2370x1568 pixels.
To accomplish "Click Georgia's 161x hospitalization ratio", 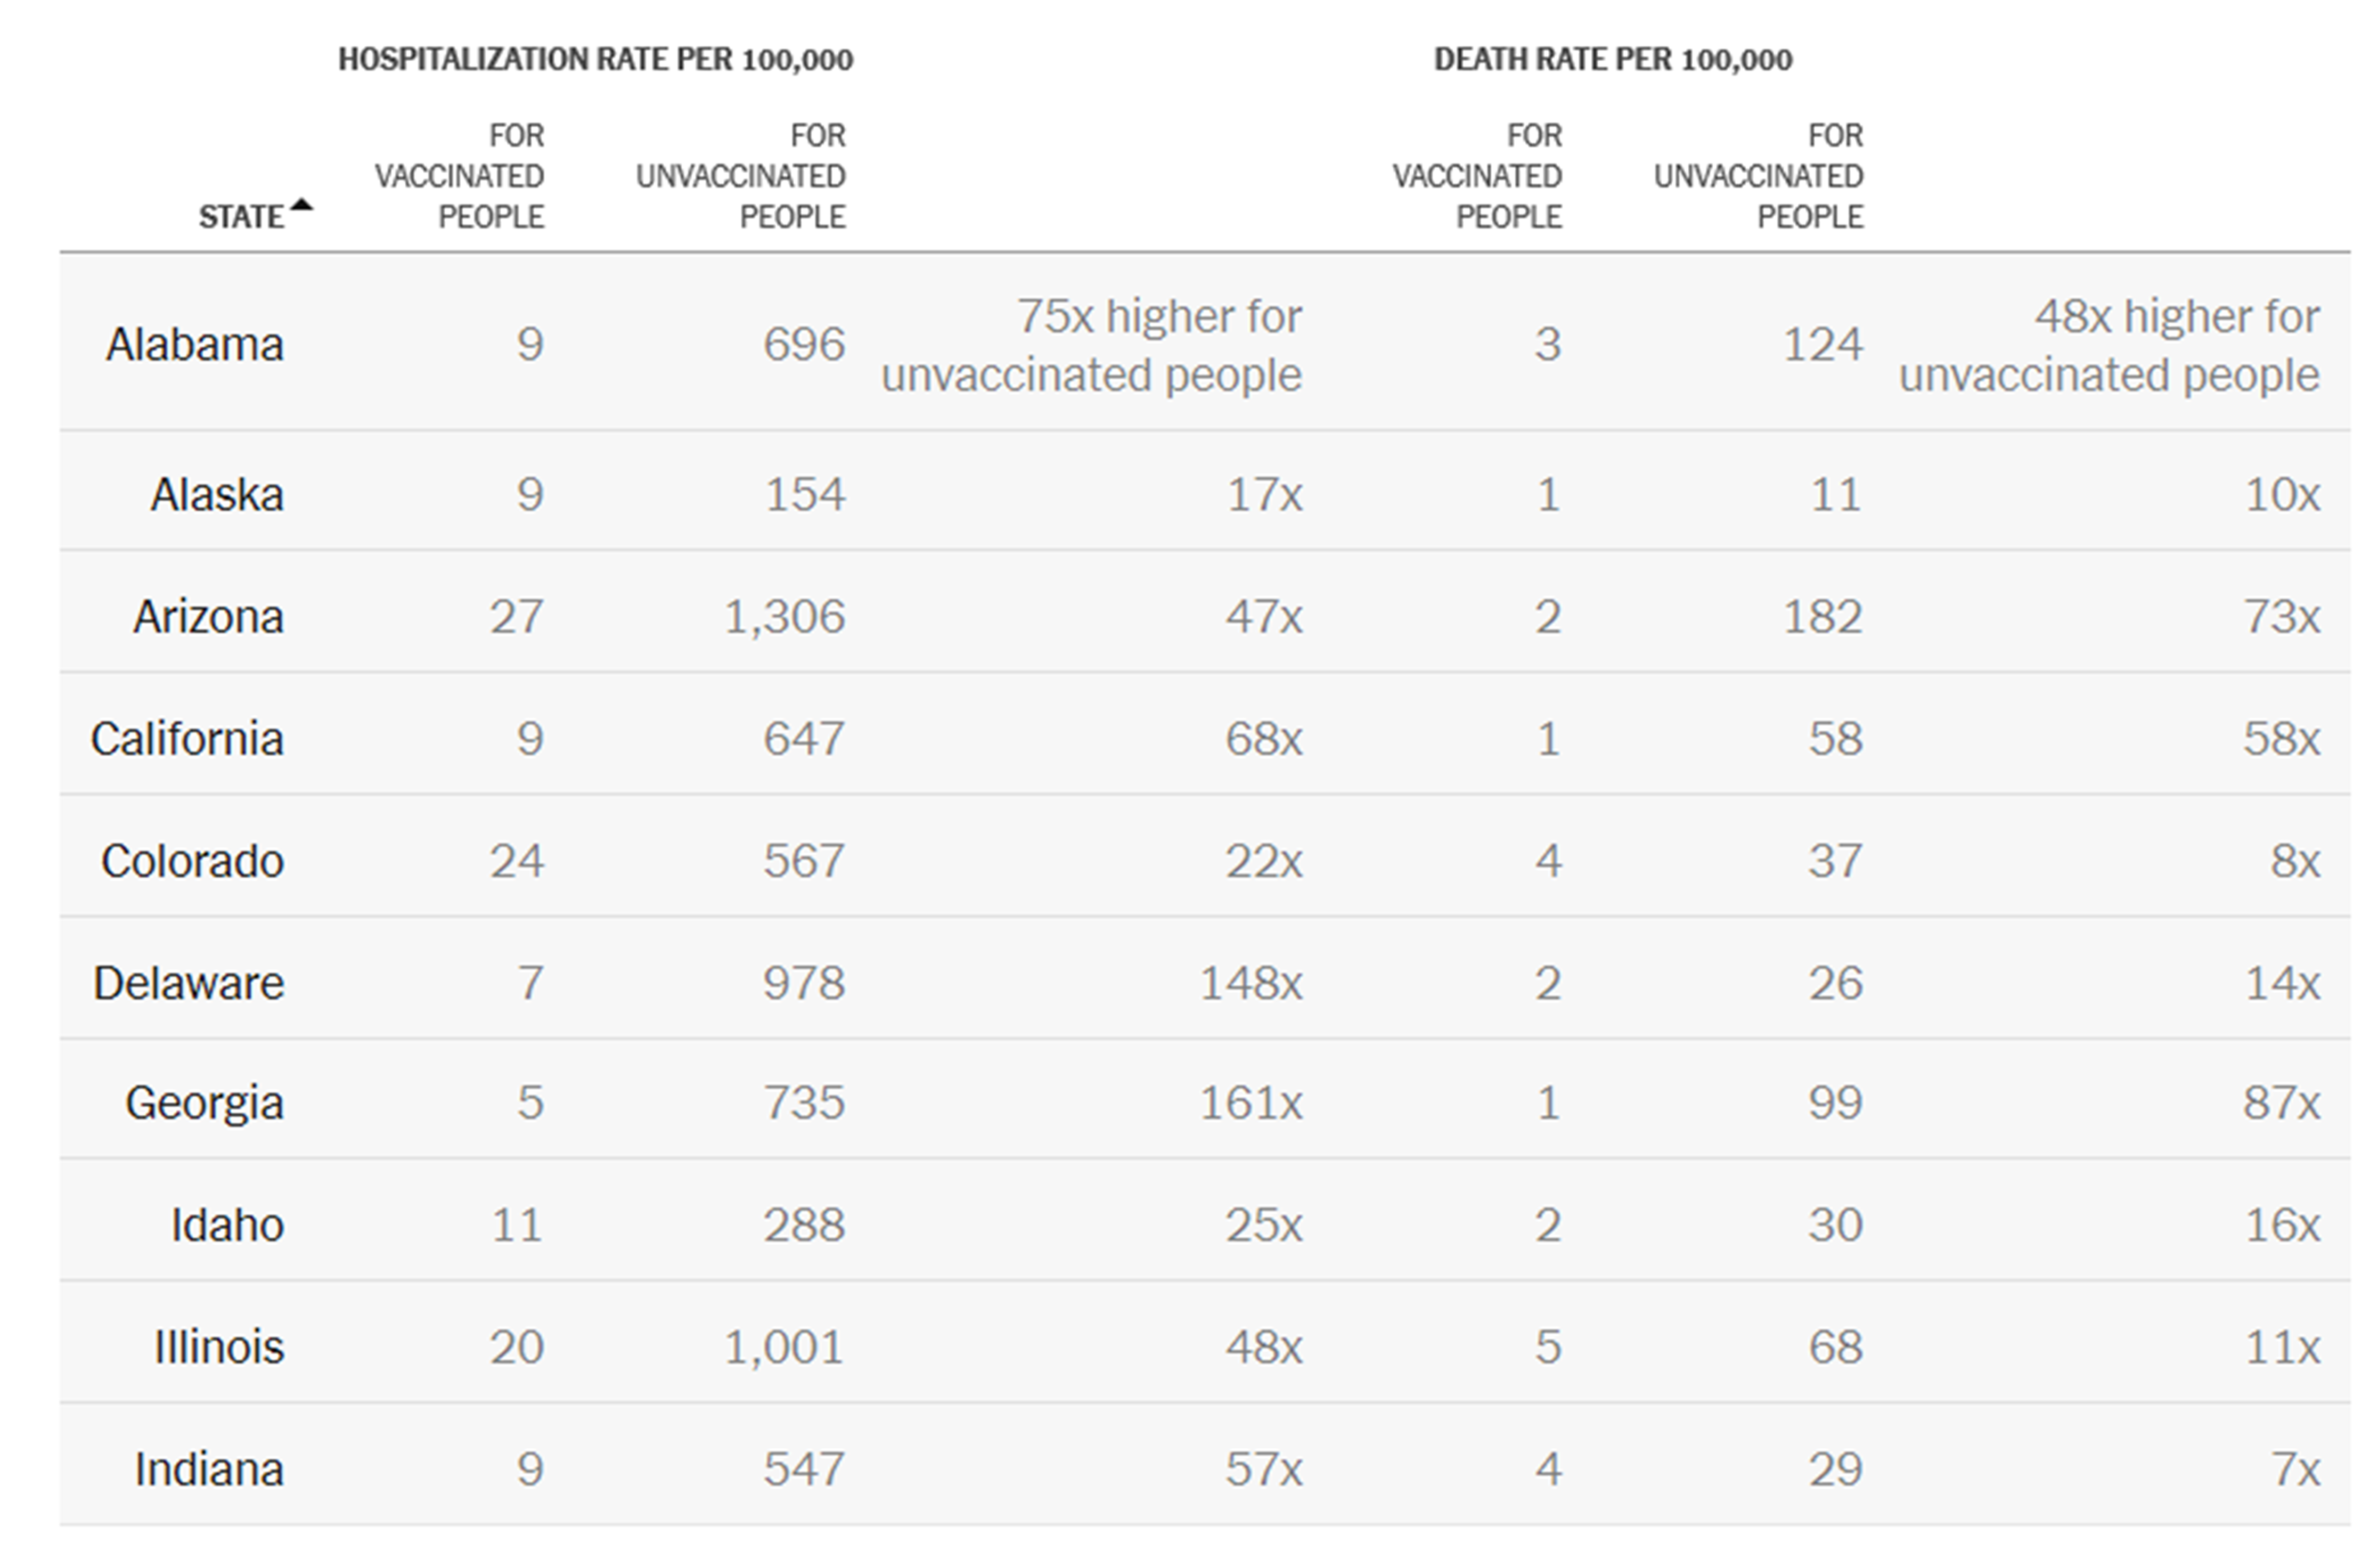I will click(x=1251, y=1103).
